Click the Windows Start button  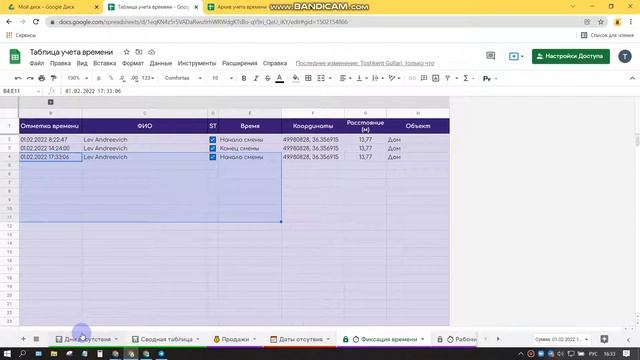pos(7,353)
